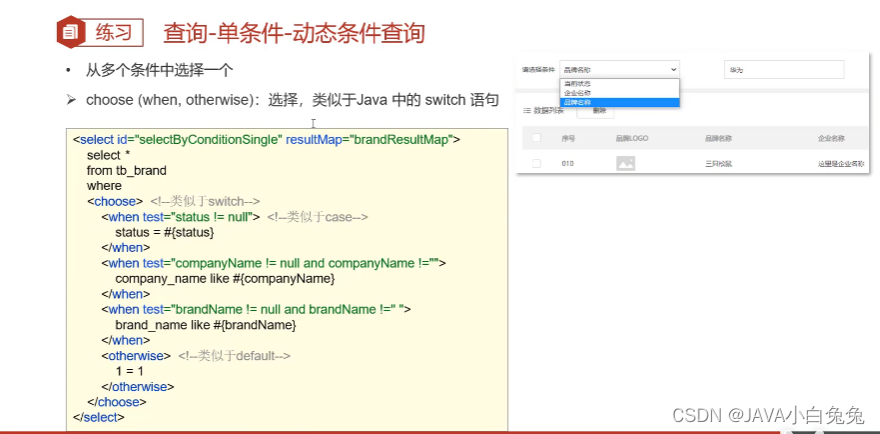Image resolution: width=880 pixels, height=434 pixels.
Task: Click the search input containing 华为
Action: (x=784, y=70)
